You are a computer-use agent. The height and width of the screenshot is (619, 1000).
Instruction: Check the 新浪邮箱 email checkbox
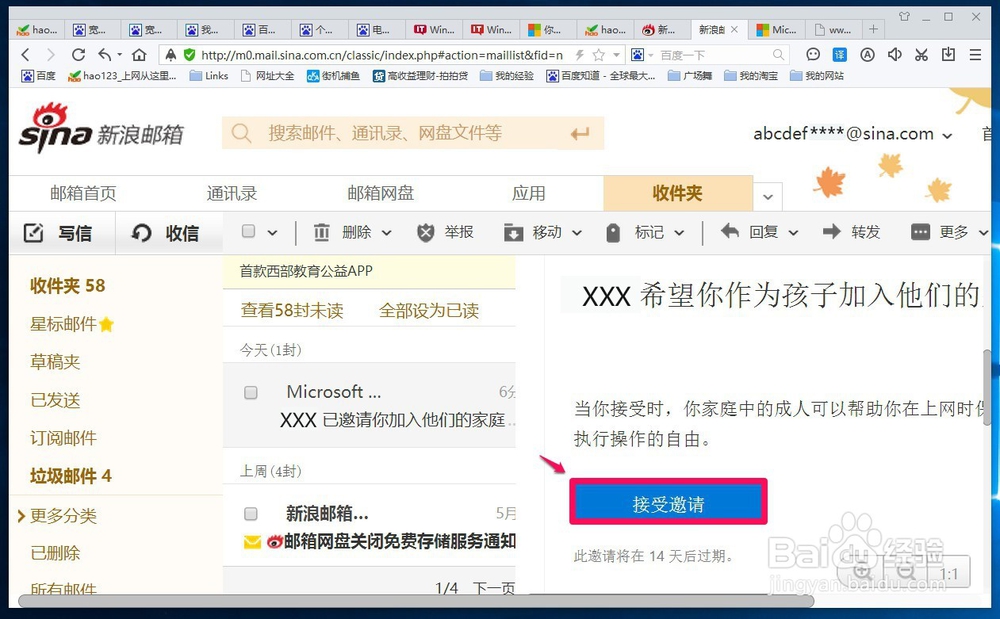coord(251,513)
